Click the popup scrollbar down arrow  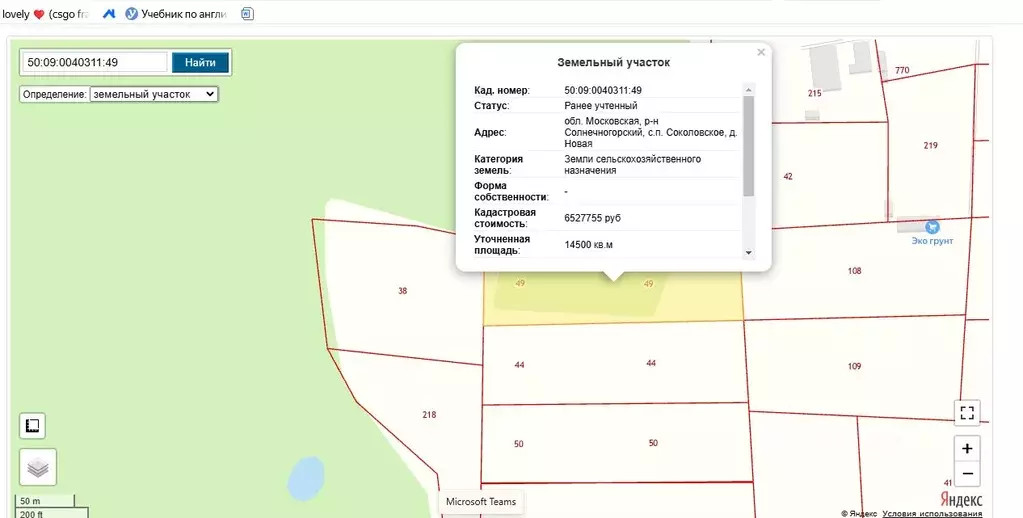(x=749, y=253)
